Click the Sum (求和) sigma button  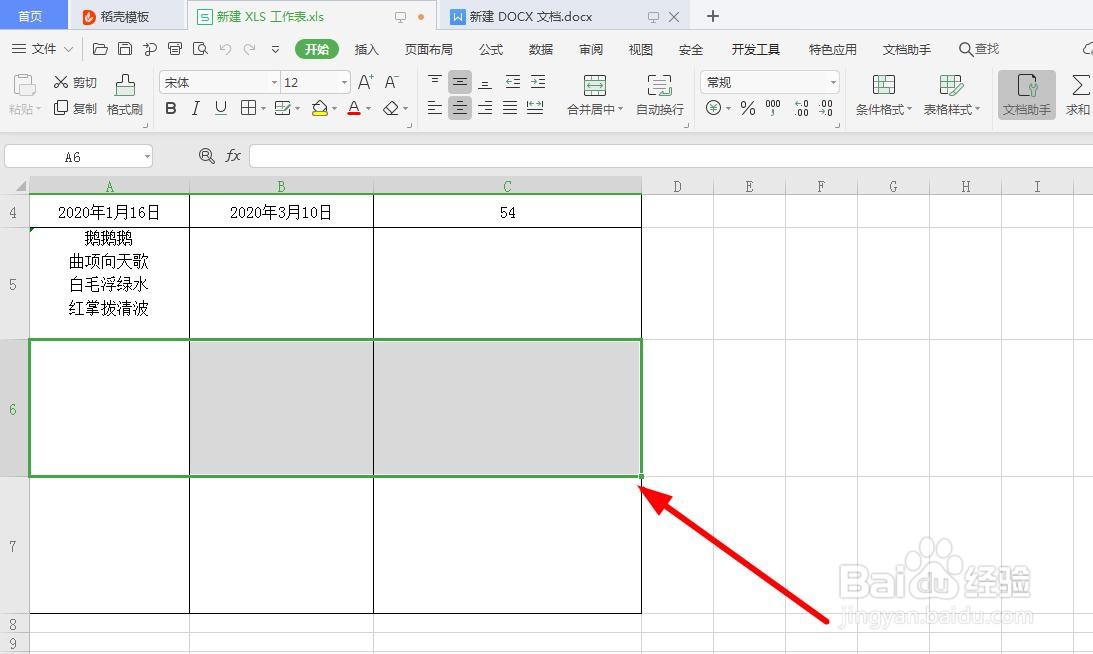click(x=1078, y=95)
